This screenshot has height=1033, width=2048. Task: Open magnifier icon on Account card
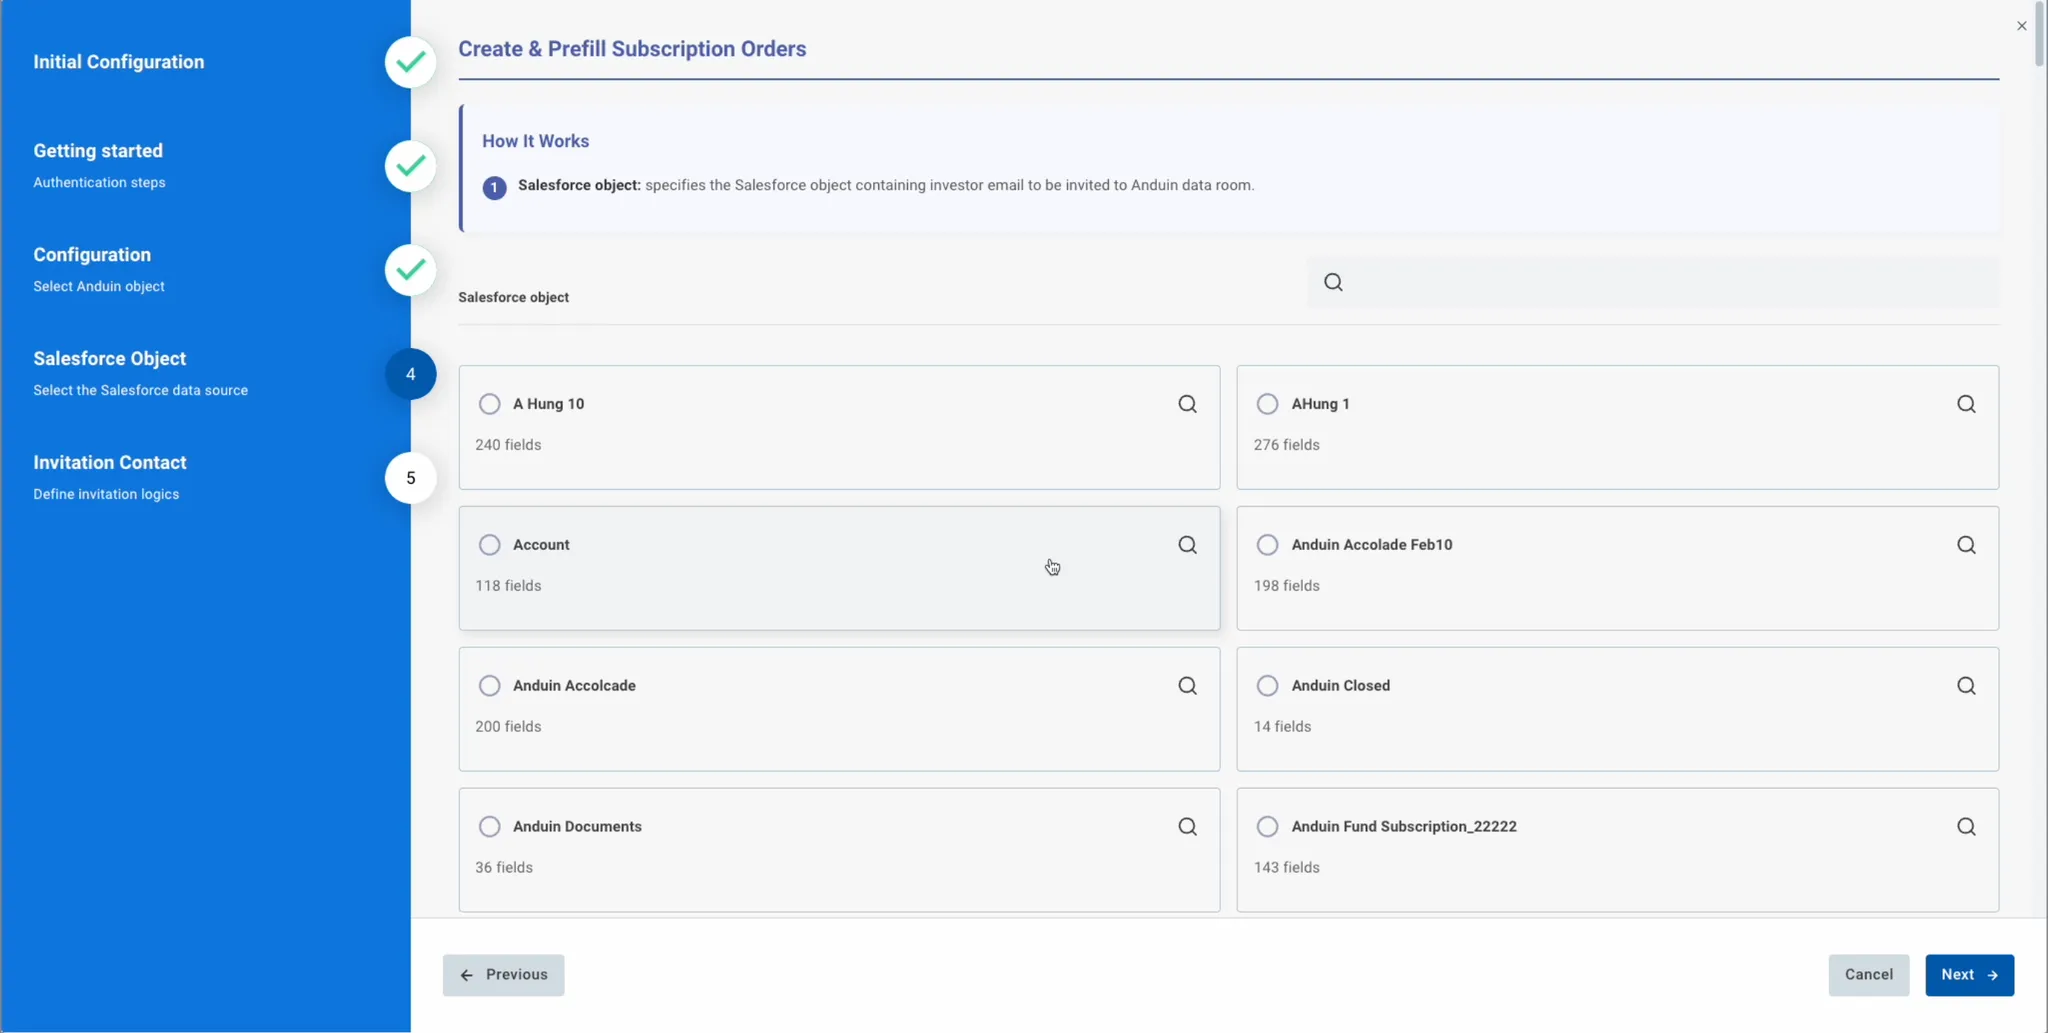point(1187,545)
